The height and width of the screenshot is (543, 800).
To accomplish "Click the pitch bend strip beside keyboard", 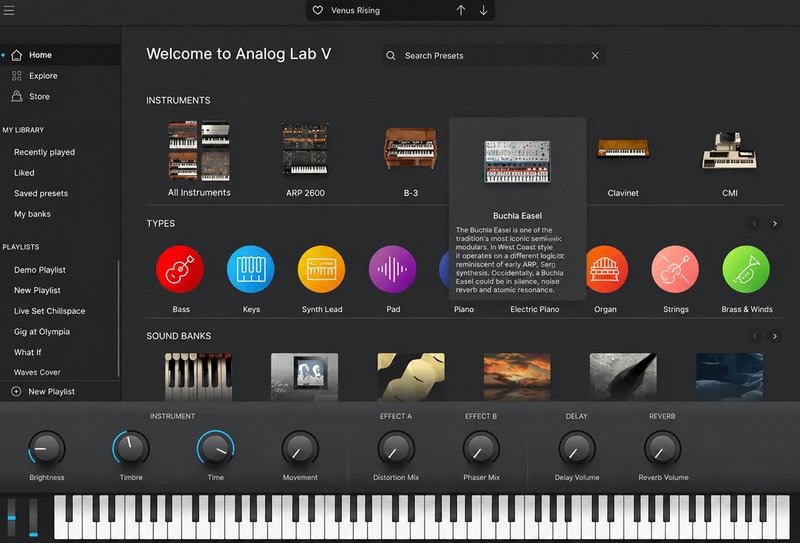I will [x=11, y=517].
